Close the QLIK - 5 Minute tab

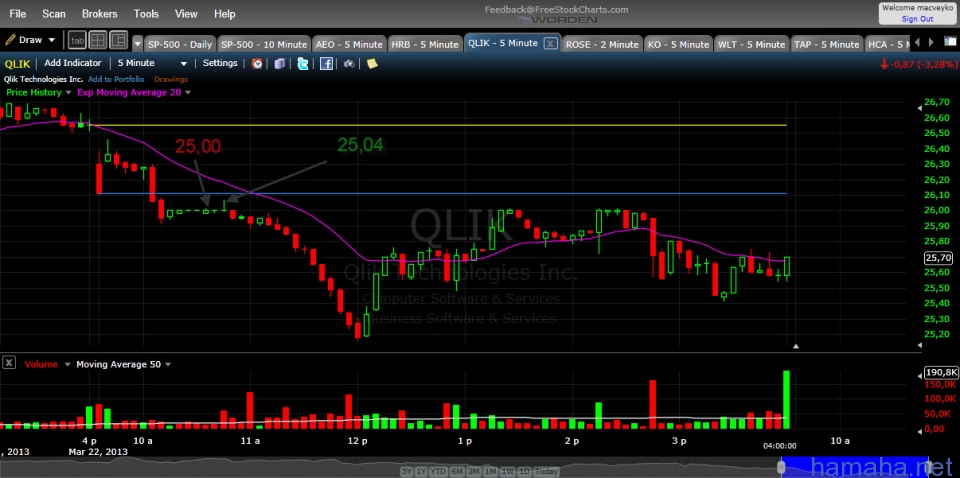tap(550, 43)
